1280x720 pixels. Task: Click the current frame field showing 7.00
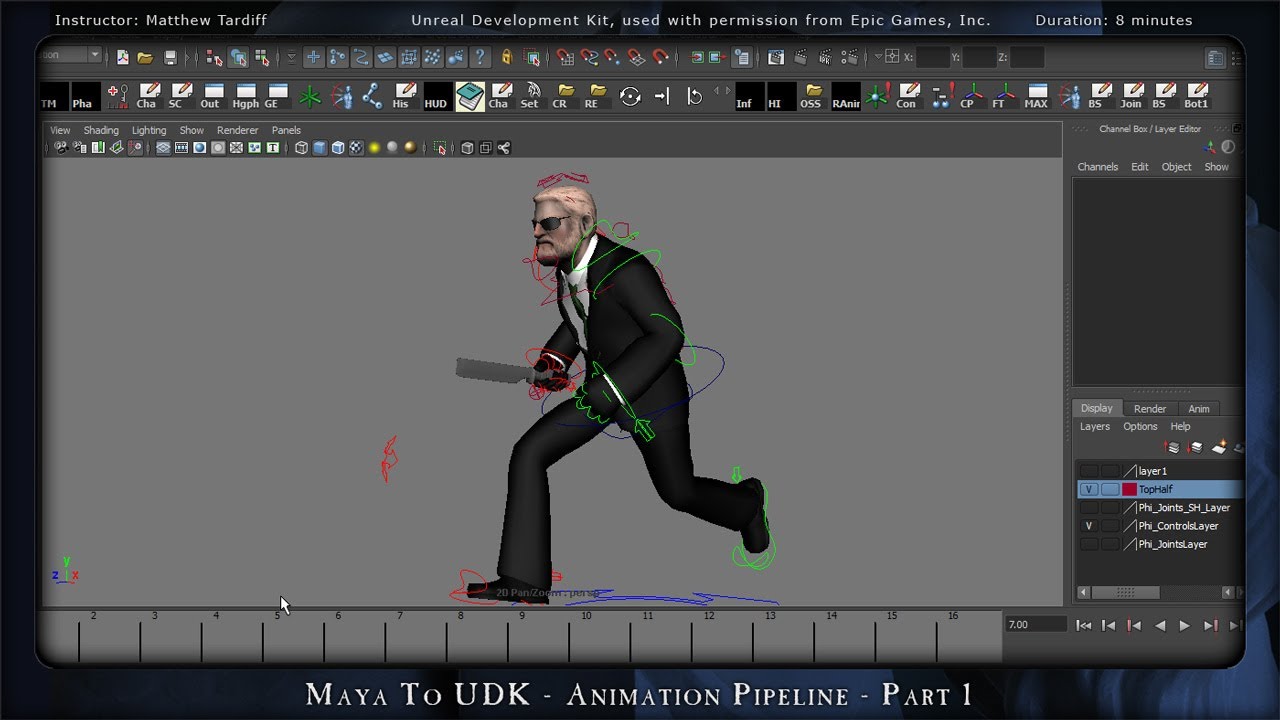(1036, 625)
